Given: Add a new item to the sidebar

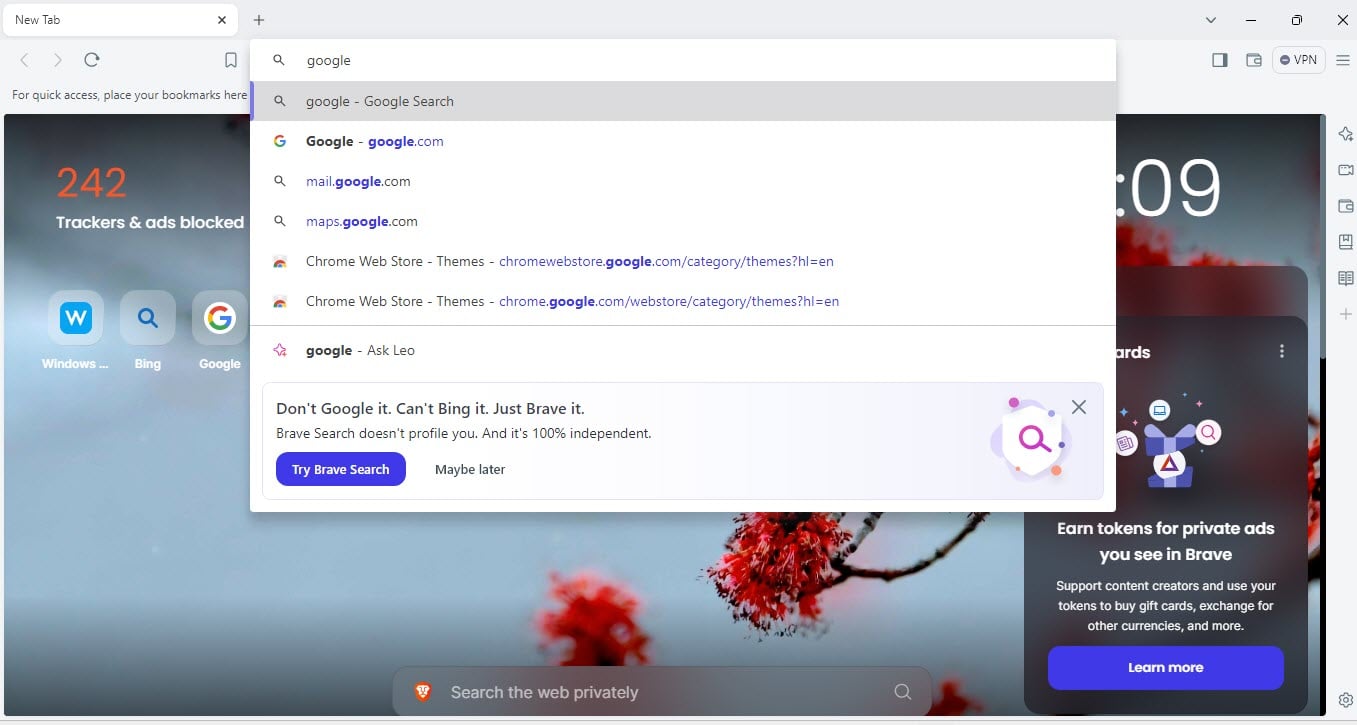Looking at the screenshot, I should click(x=1346, y=314).
